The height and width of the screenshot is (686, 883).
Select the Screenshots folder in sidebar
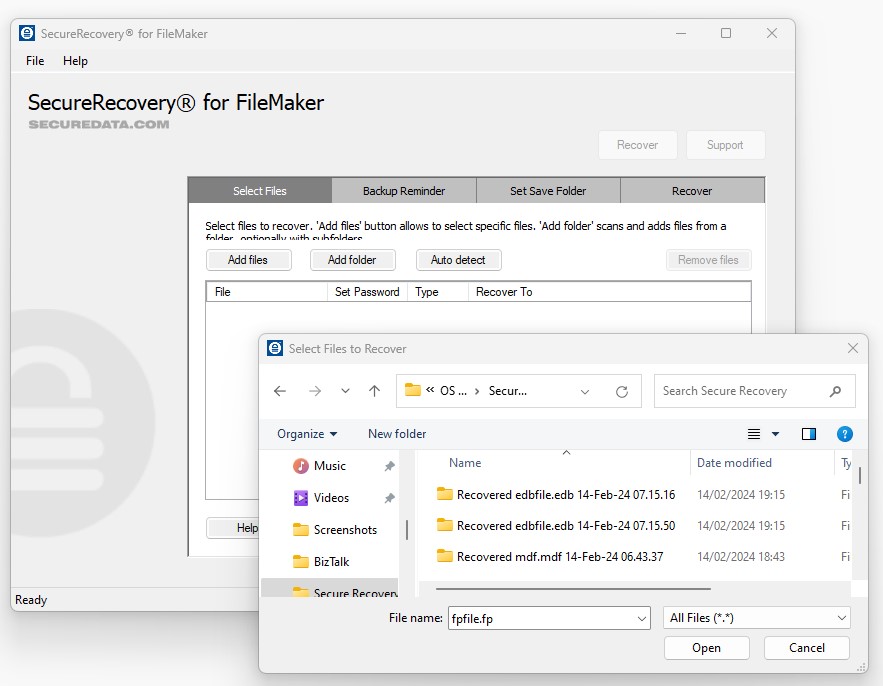click(345, 530)
